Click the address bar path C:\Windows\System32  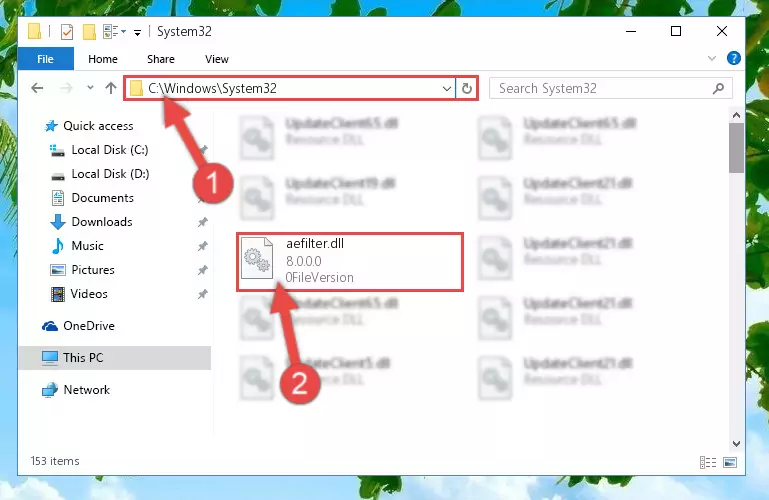(212, 88)
